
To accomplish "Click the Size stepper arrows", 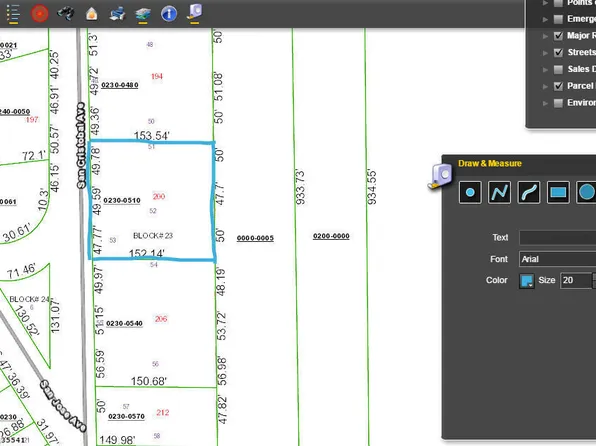I will [x=594, y=281].
